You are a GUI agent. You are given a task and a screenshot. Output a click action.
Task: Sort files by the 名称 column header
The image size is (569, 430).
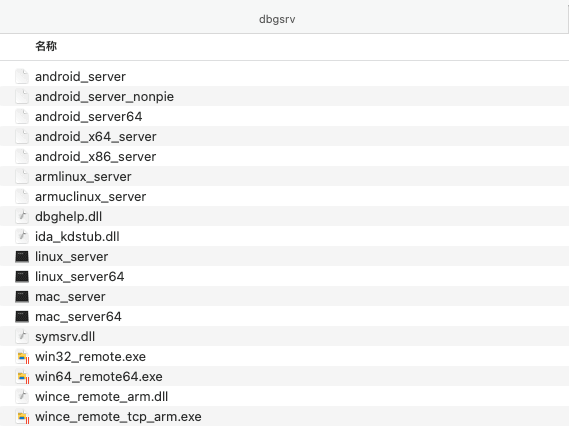coord(46,46)
